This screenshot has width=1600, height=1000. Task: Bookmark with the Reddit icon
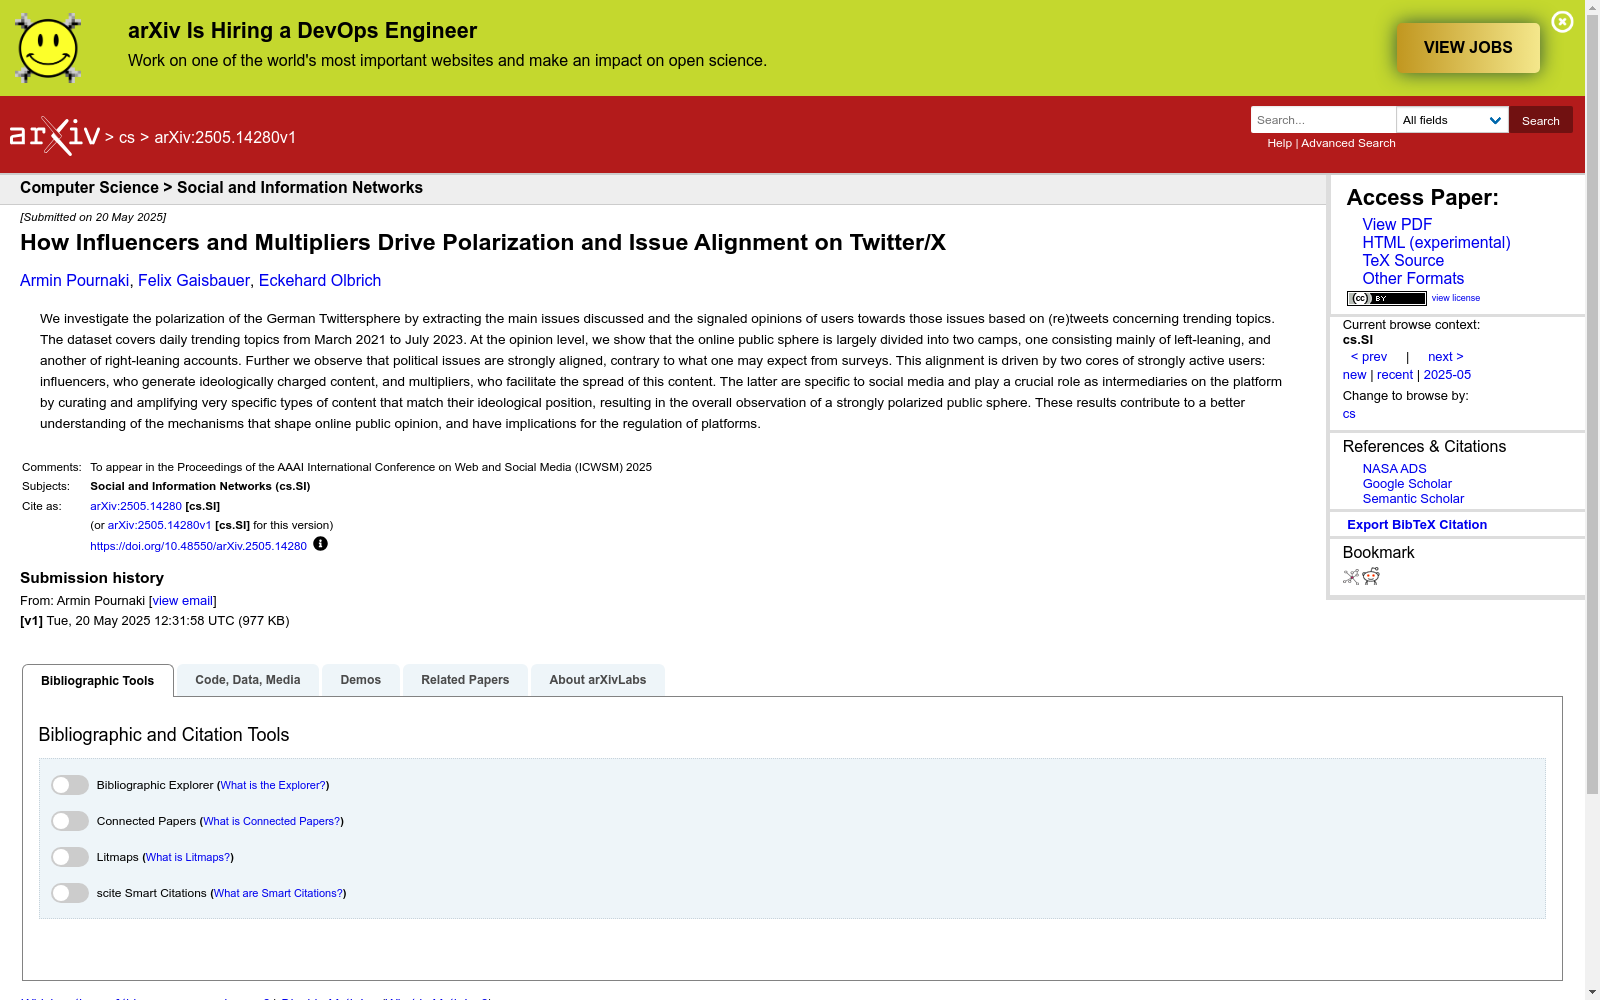coord(1371,576)
